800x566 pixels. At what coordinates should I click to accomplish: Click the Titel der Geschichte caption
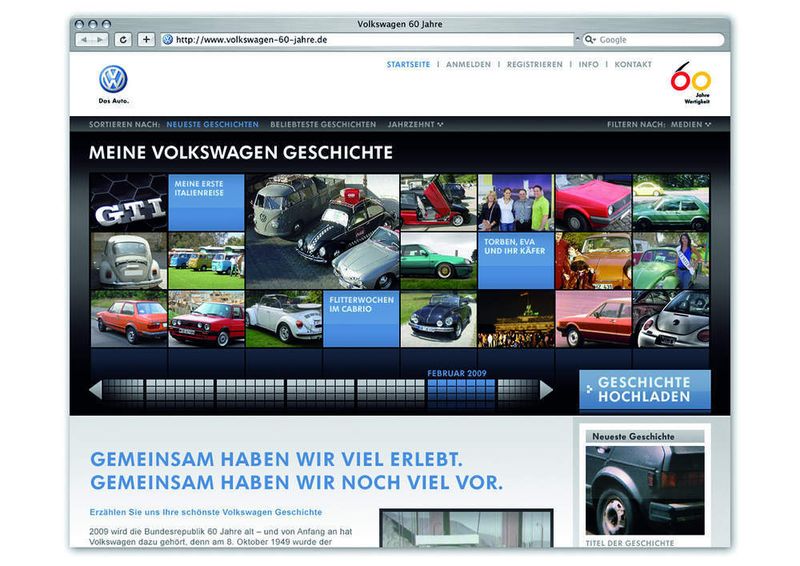[630, 543]
